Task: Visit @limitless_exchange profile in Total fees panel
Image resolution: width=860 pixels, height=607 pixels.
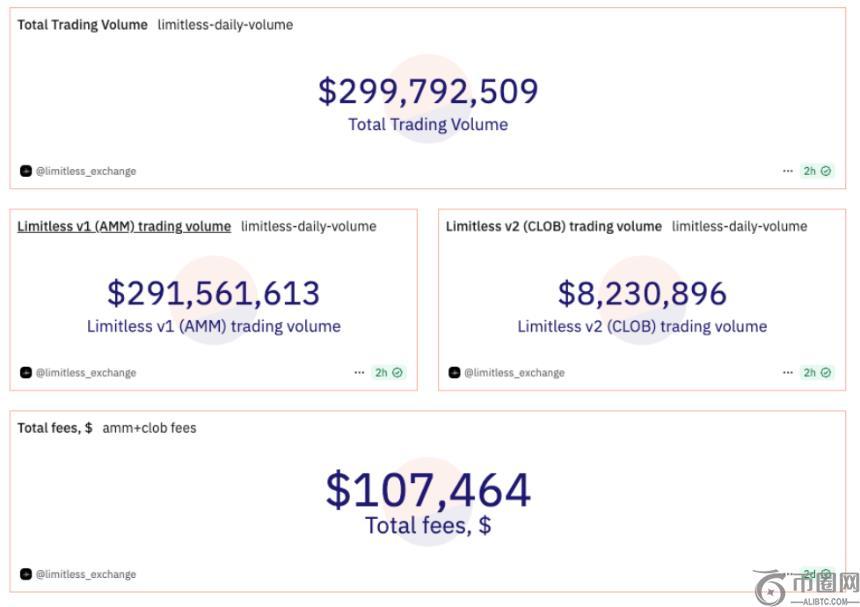Action: (x=86, y=574)
